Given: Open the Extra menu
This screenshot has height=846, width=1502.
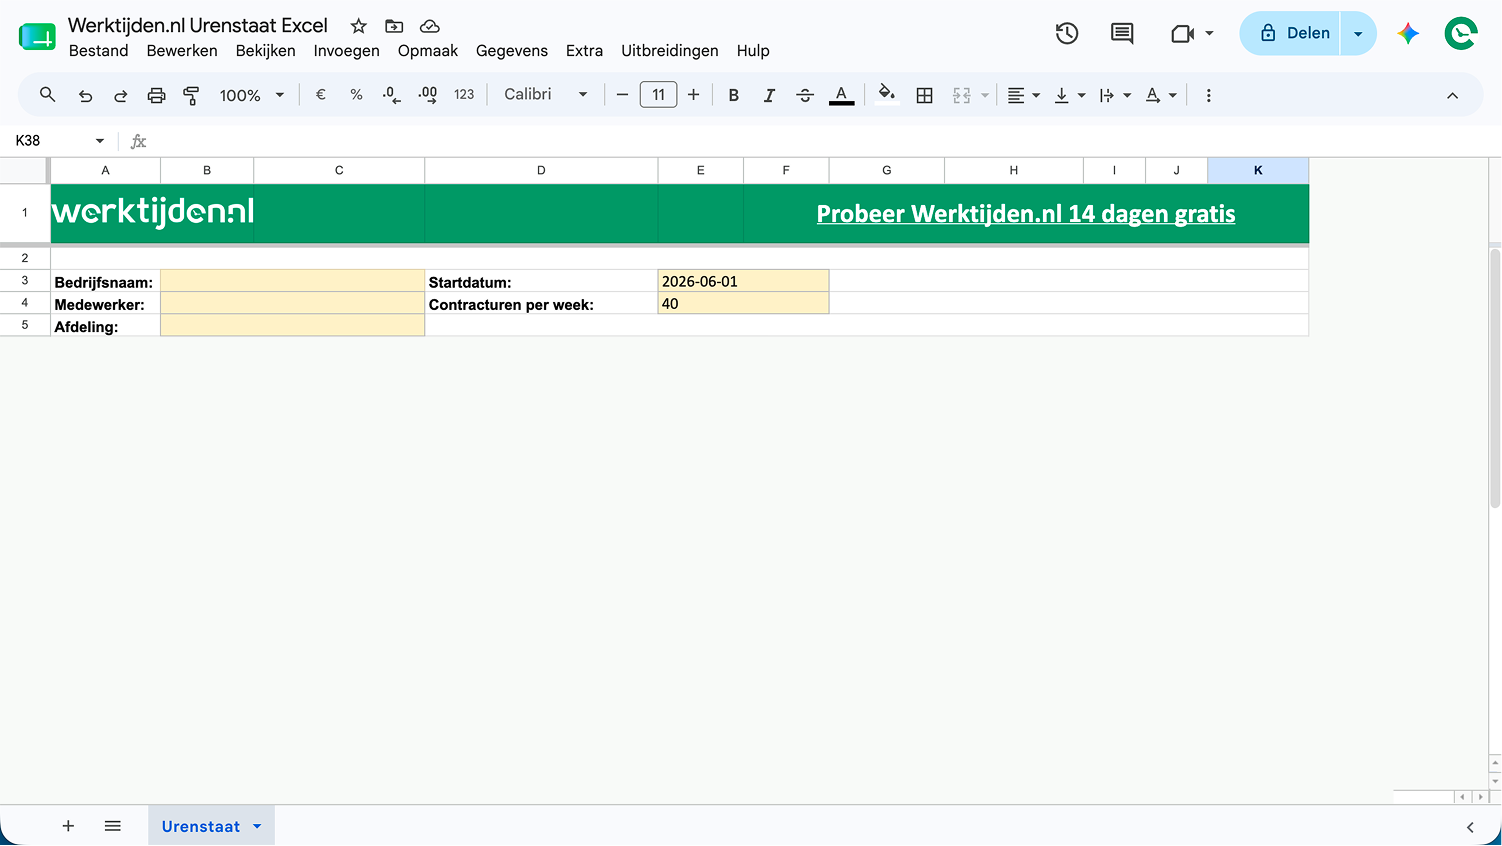Looking at the screenshot, I should coord(584,51).
